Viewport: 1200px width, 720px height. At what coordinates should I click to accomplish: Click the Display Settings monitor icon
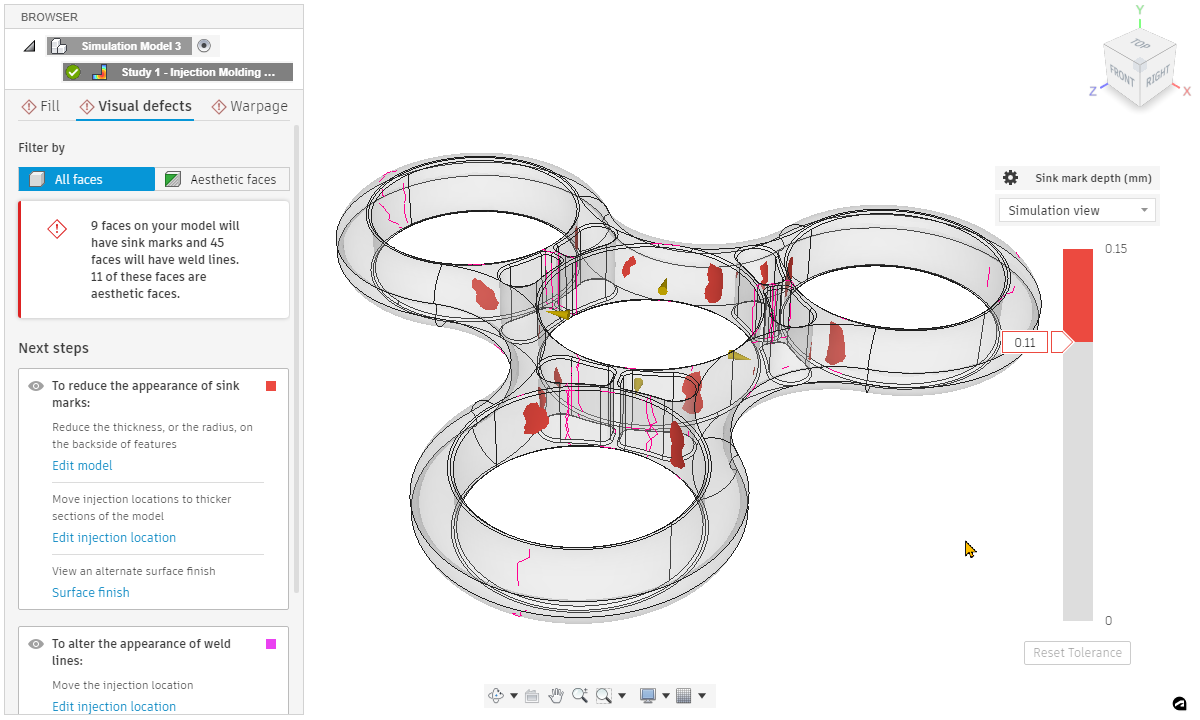click(x=648, y=695)
